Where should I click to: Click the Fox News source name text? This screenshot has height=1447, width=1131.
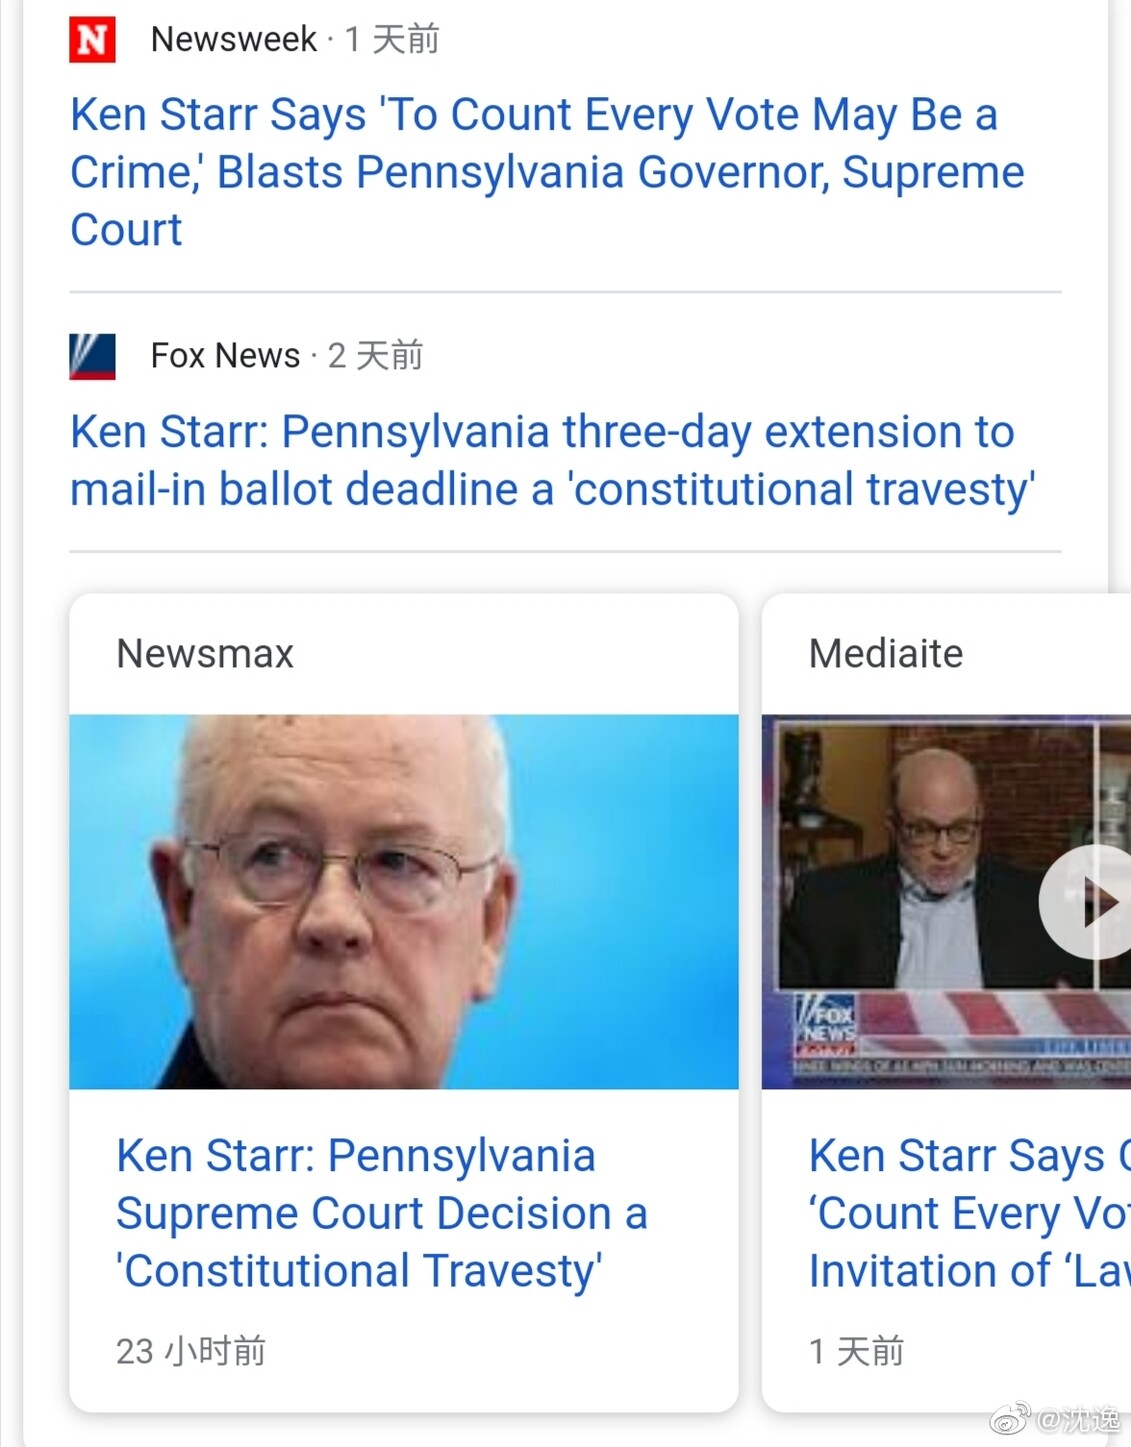(x=225, y=356)
